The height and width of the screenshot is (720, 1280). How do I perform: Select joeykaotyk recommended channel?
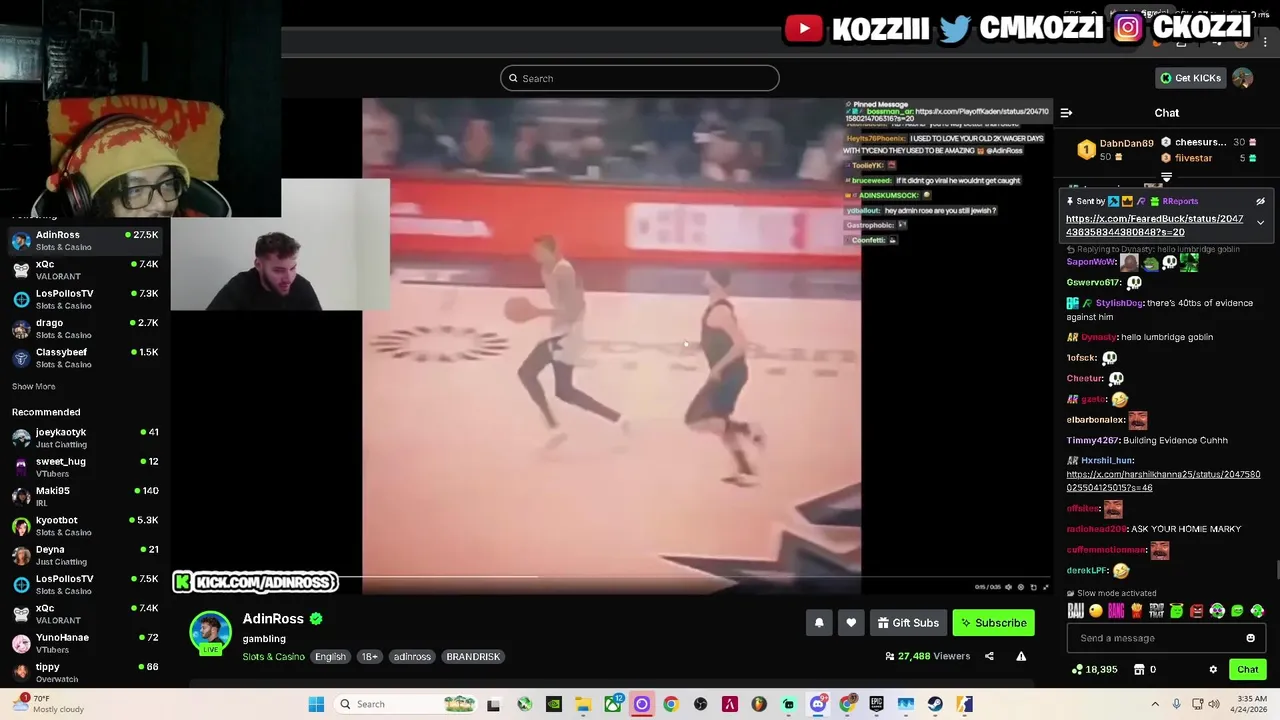pyautogui.click(x=85, y=437)
